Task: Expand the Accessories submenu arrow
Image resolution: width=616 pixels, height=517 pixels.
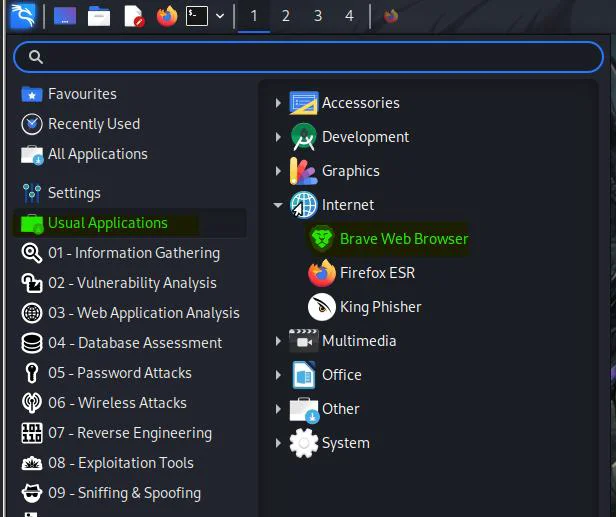Action: tap(278, 103)
